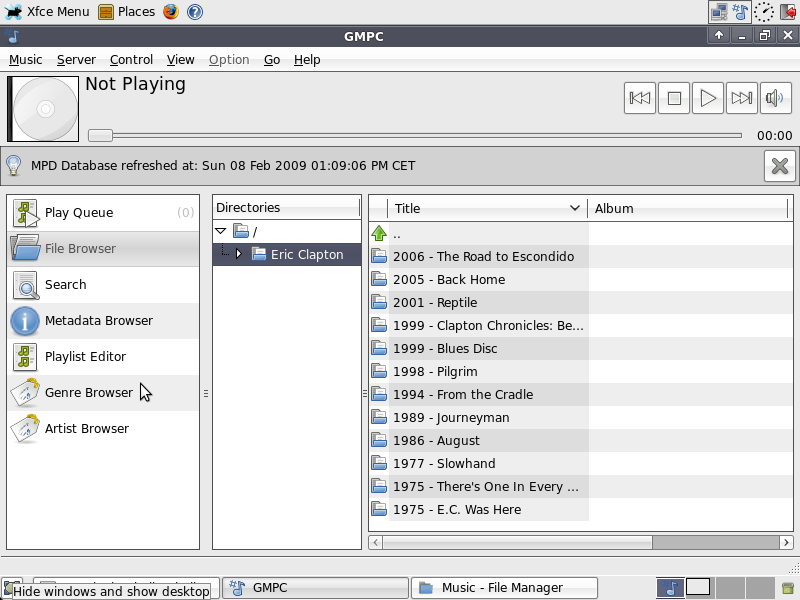Move the song position seek handle
Viewport: 800px width, 600px height.
(x=100, y=135)
